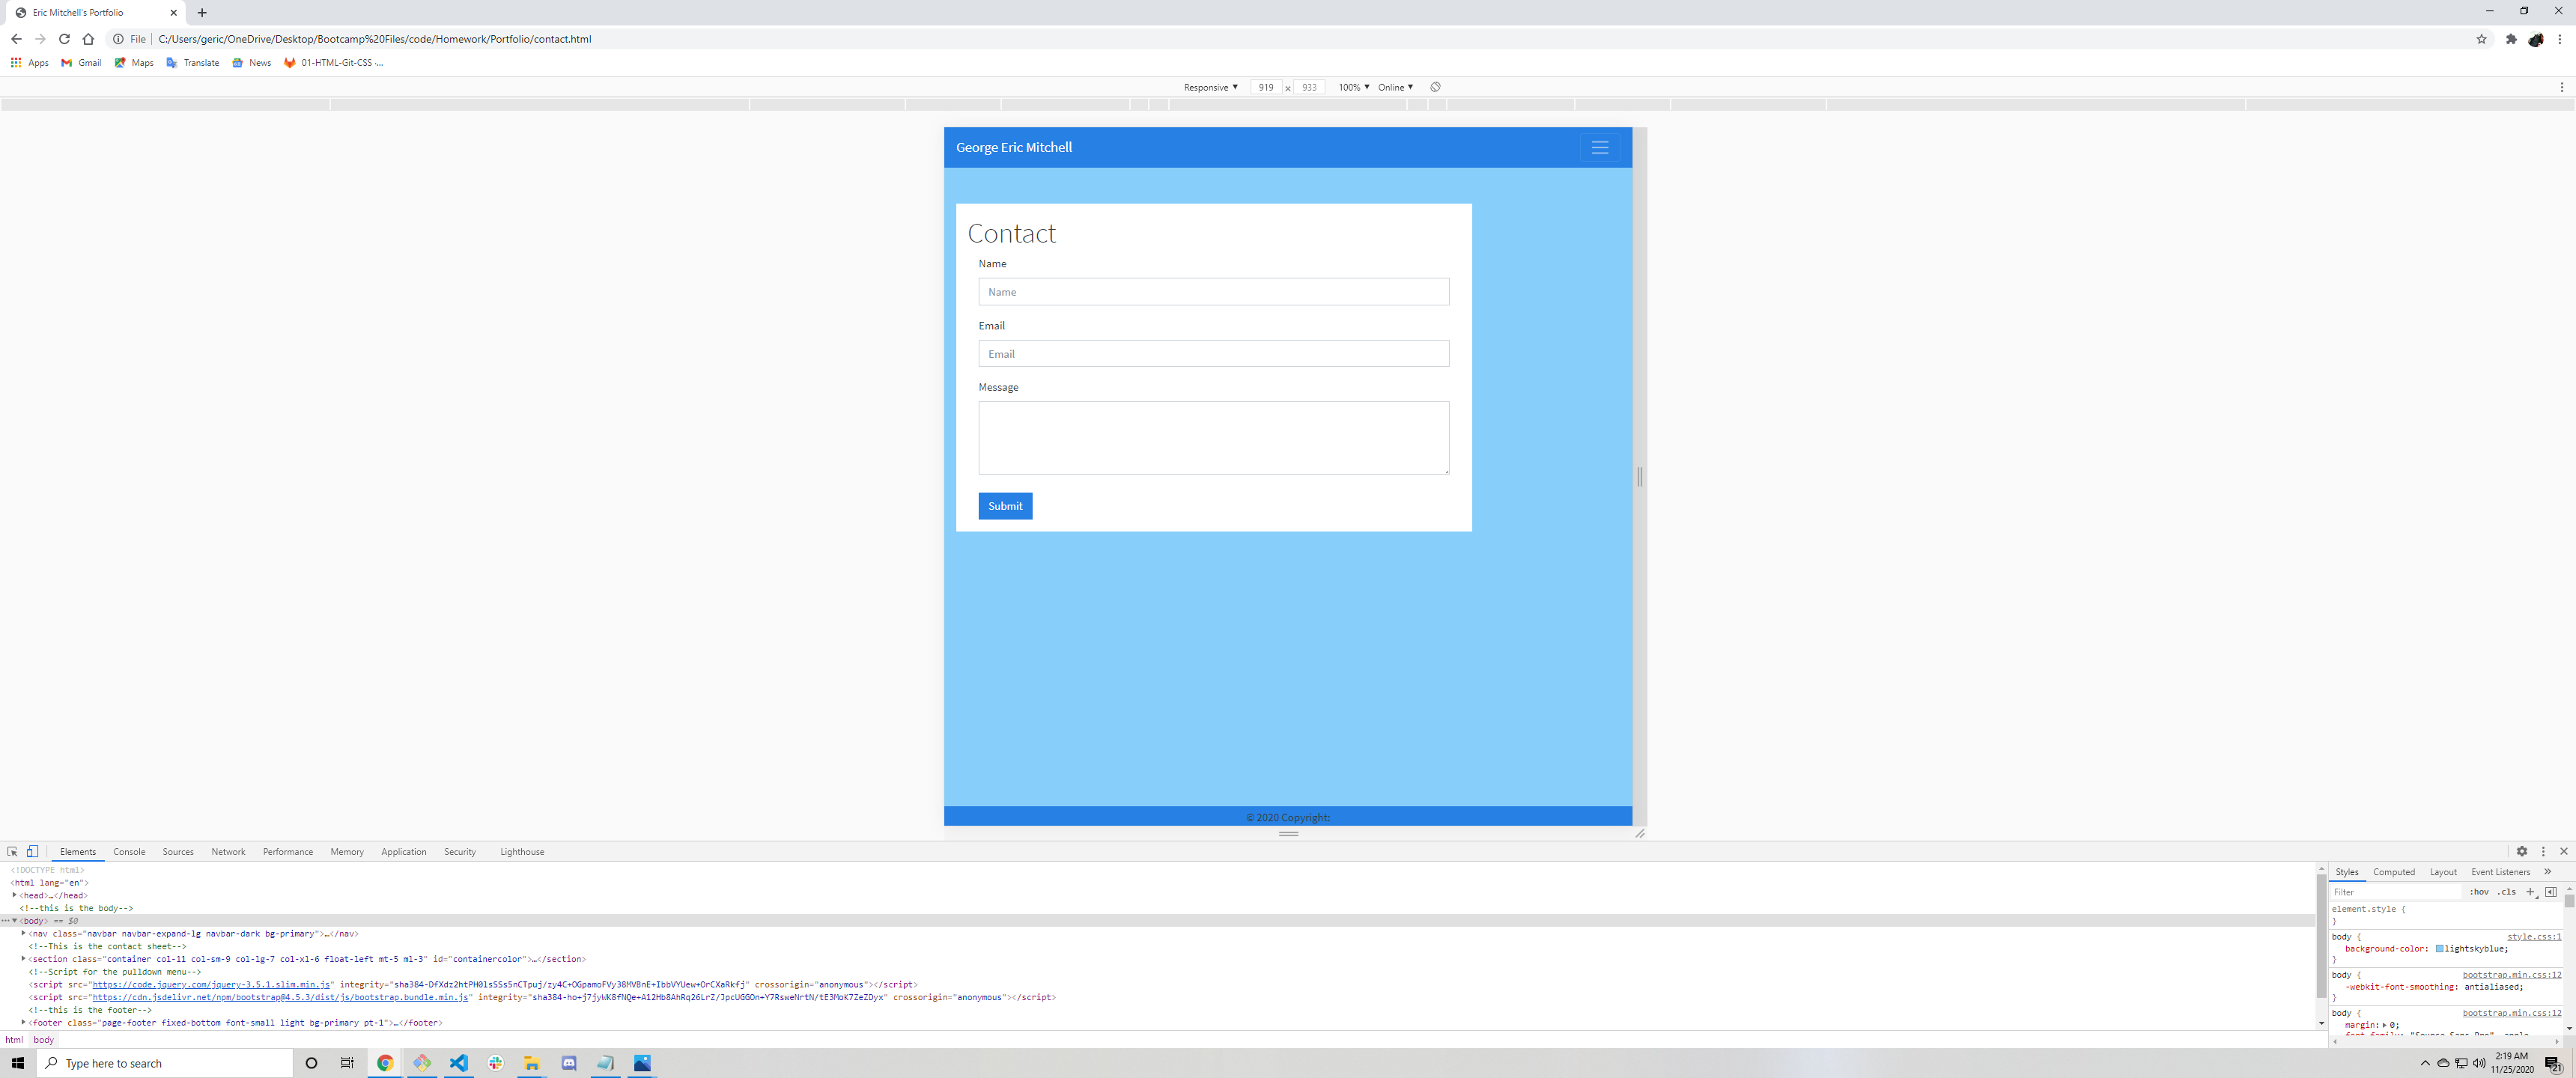This screenshot has width=2576, height=1078.
Task: Switch to the Sources tab
Action: tap(178, 852)
